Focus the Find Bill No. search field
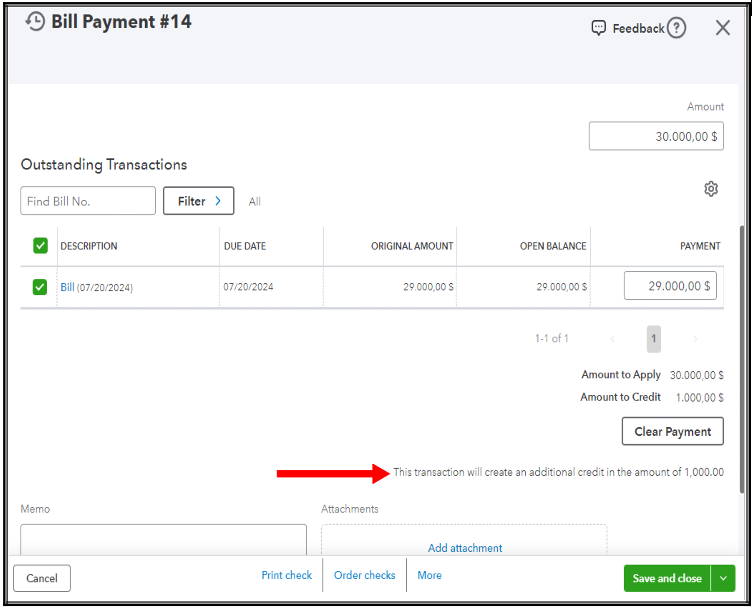The height and width of the screenshot is (610, 753). tap(88, 201)
